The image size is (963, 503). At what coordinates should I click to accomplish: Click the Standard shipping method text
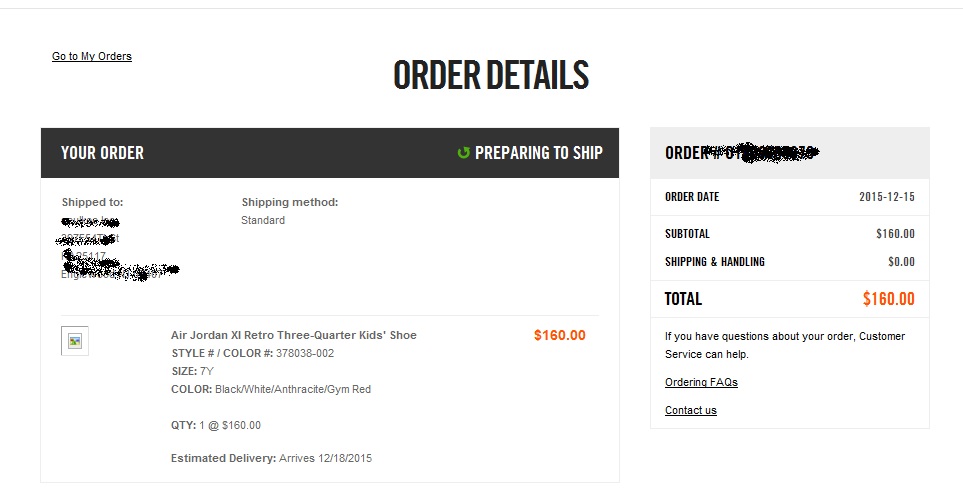coord(263,220)
